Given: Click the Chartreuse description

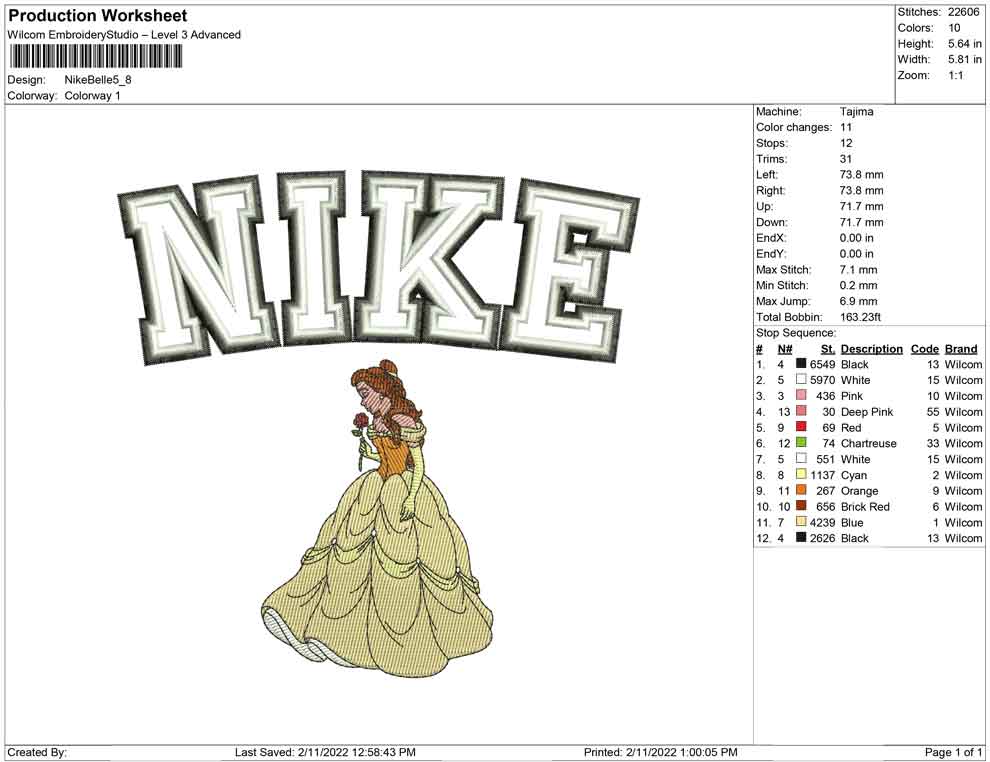Looking at the screenshot, I should (x=869, y=443).
